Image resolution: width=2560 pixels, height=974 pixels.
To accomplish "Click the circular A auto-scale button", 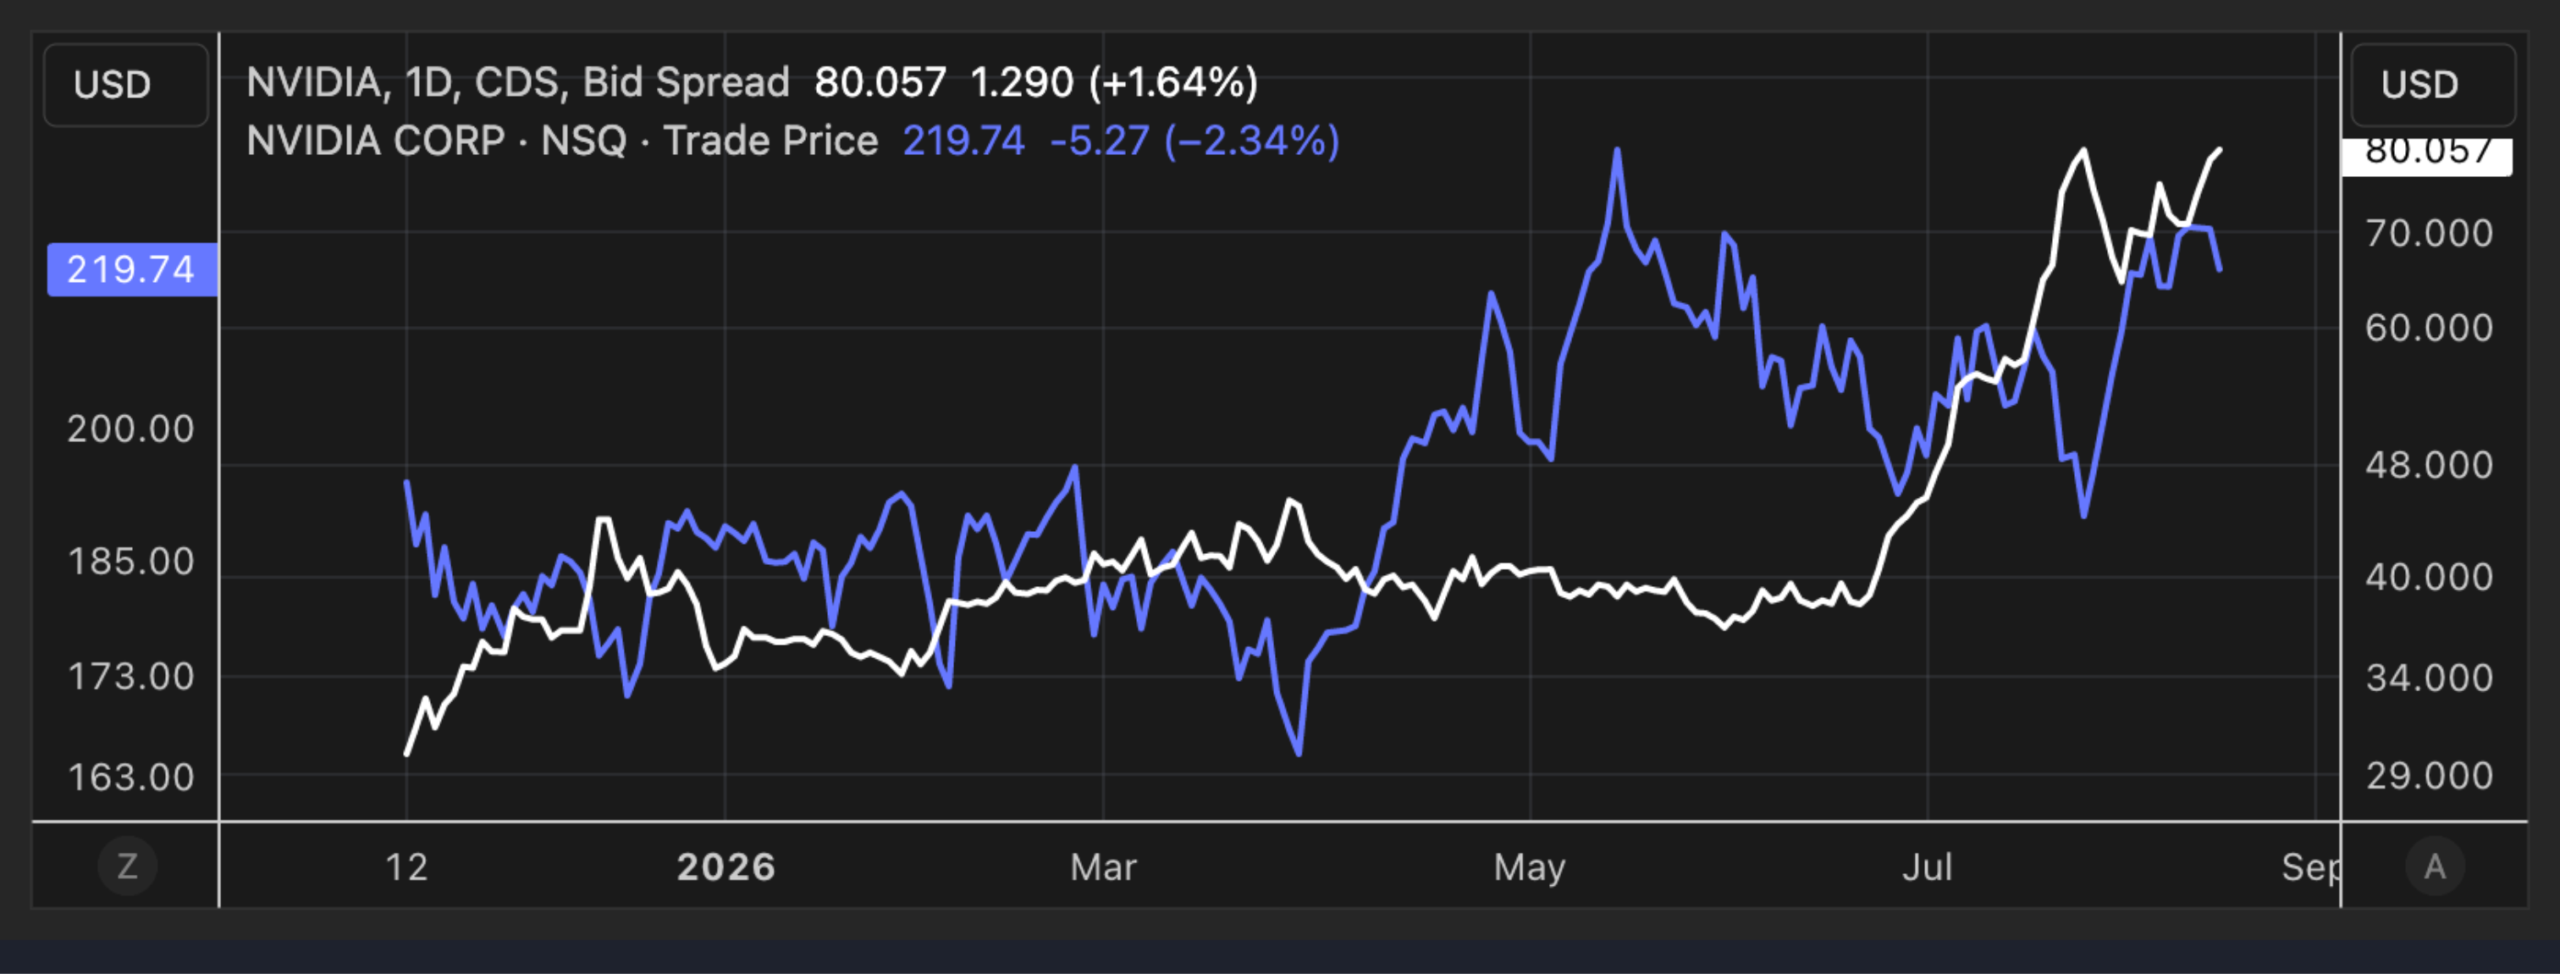I will coord(2434,866).
